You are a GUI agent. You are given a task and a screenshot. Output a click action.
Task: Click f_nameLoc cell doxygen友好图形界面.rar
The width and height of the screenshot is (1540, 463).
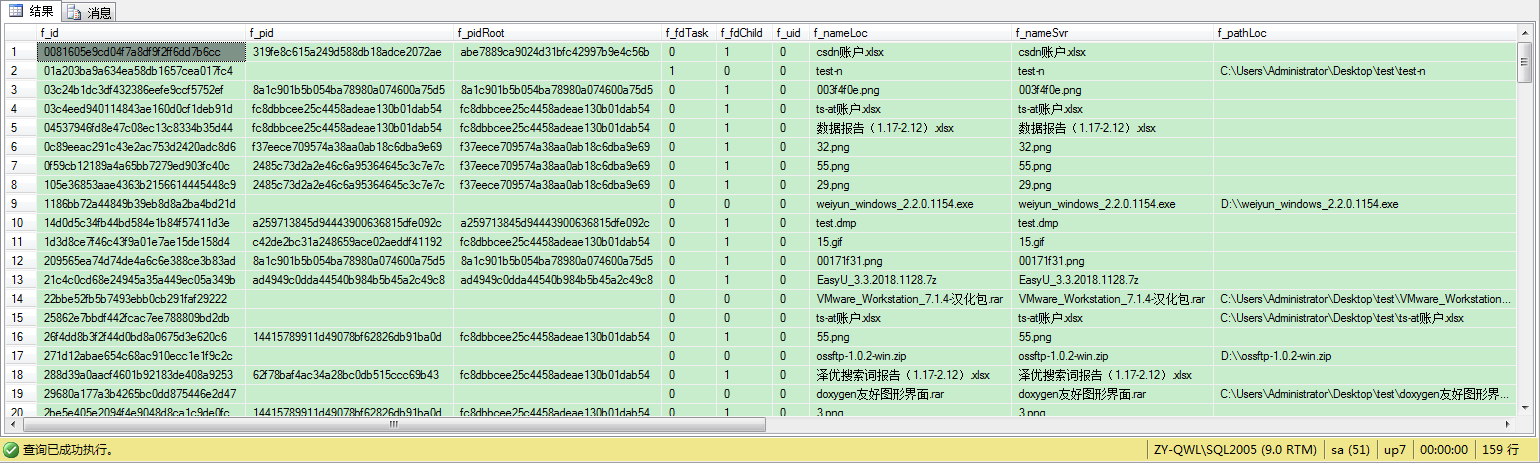click(911, 393)
